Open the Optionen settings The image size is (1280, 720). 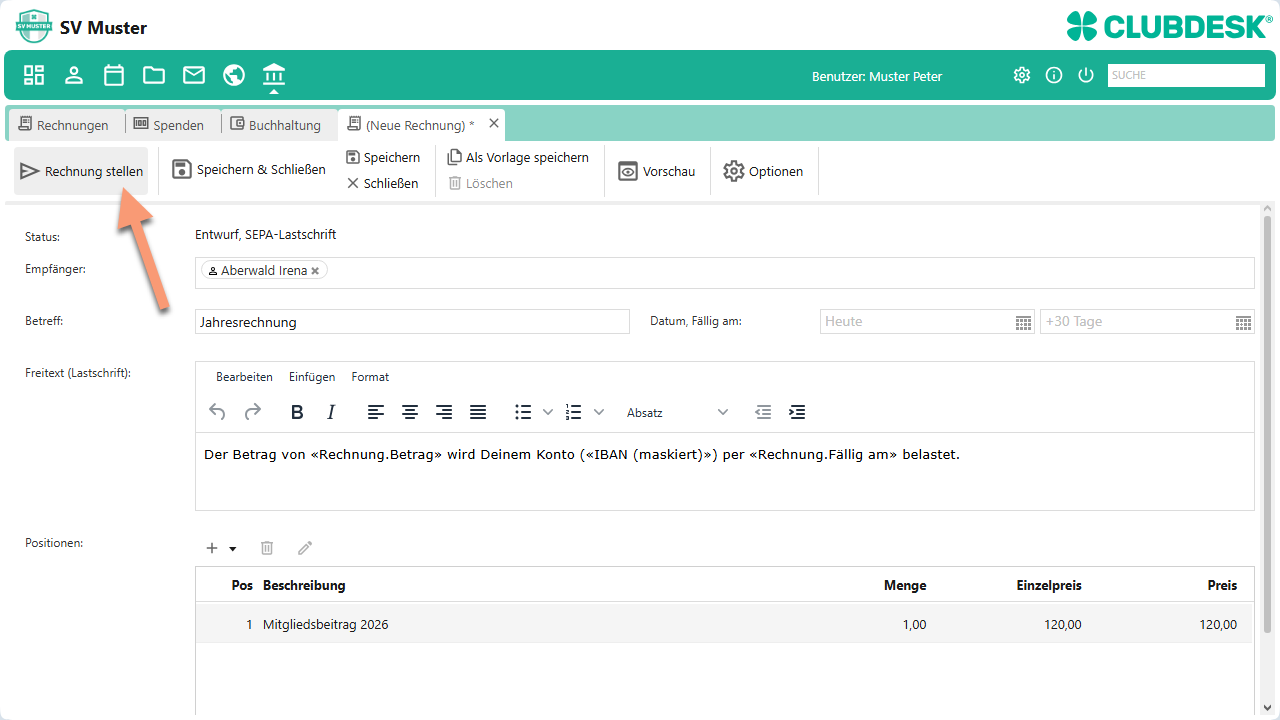[763, 171]
